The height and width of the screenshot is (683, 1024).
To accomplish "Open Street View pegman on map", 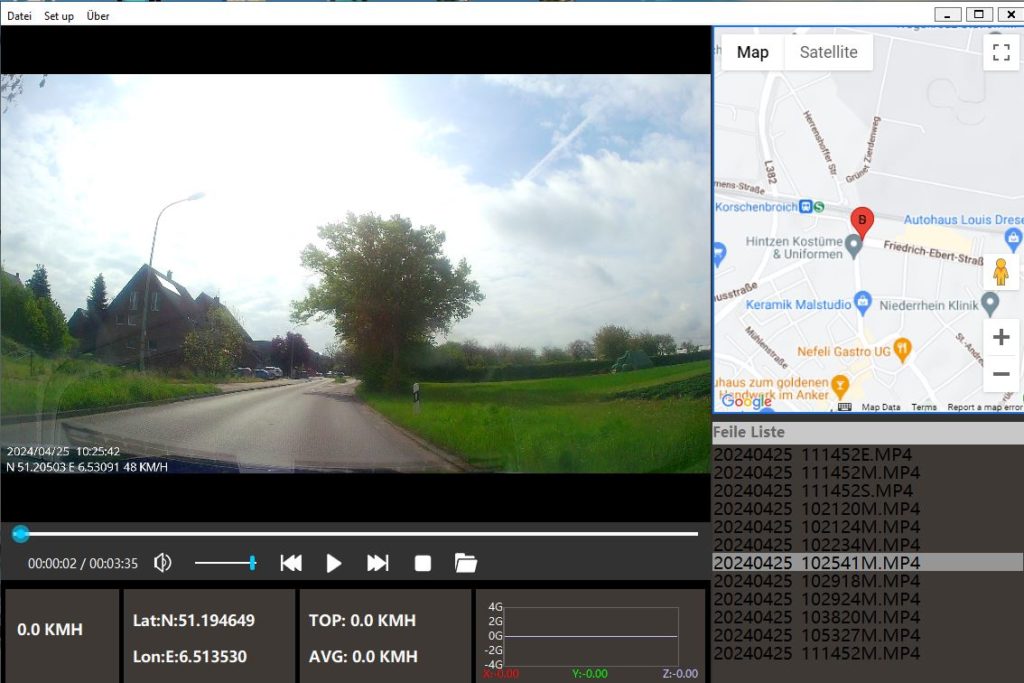I will 1000,271.
